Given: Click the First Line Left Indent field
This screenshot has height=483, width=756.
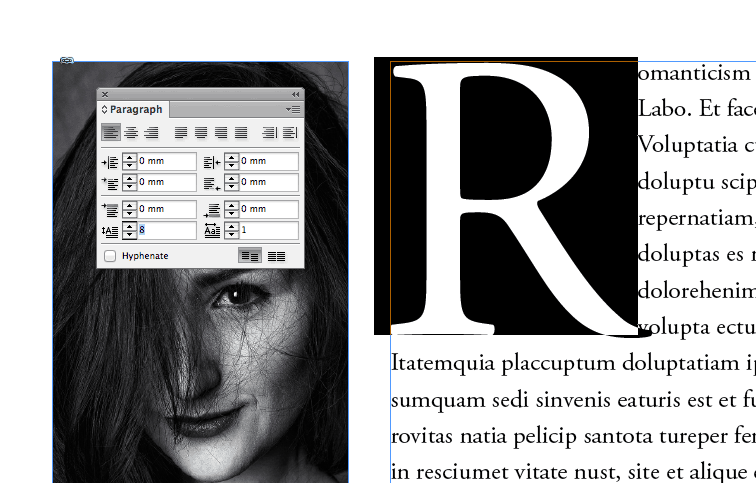Looking at the screenshot, I should click(x=167, y=183).
